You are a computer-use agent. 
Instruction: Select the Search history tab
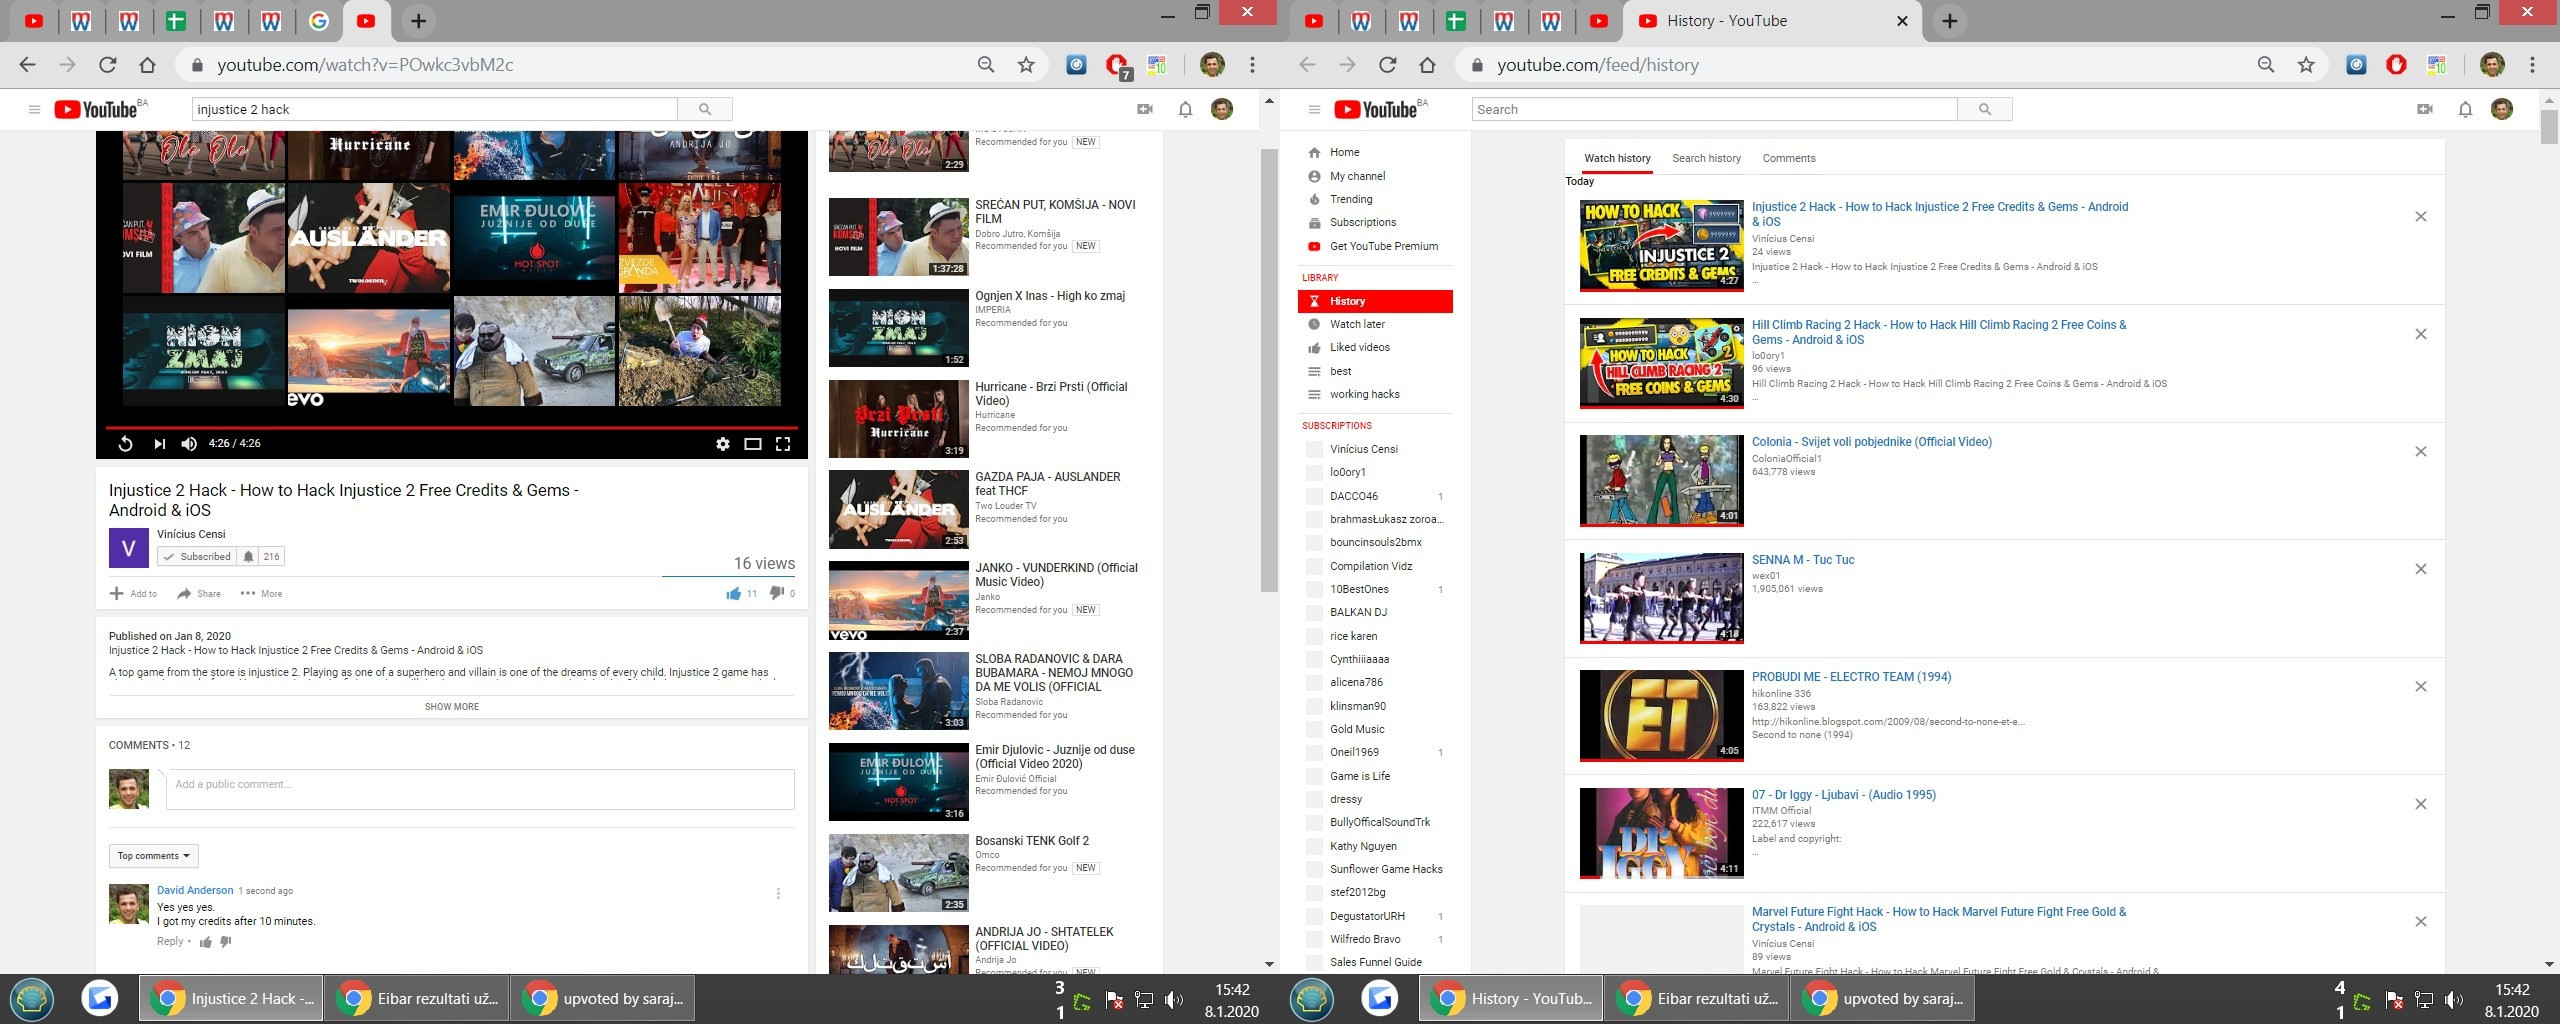1706,158
